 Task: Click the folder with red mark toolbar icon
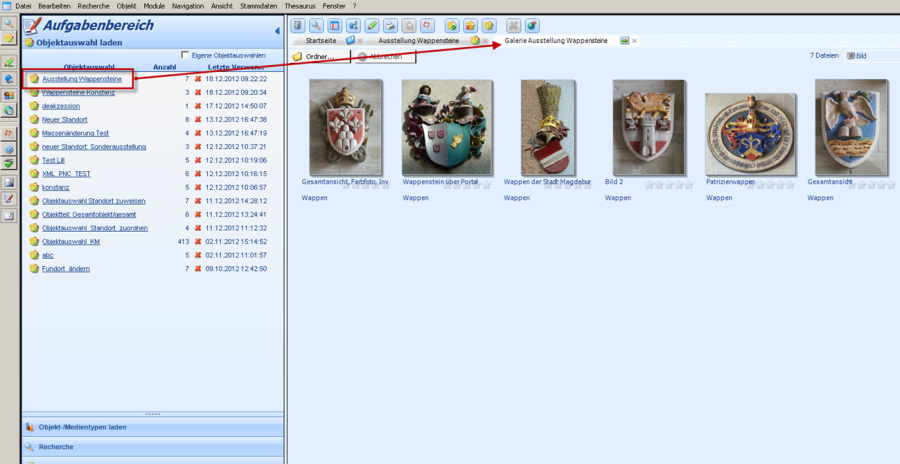coord(471,25)
